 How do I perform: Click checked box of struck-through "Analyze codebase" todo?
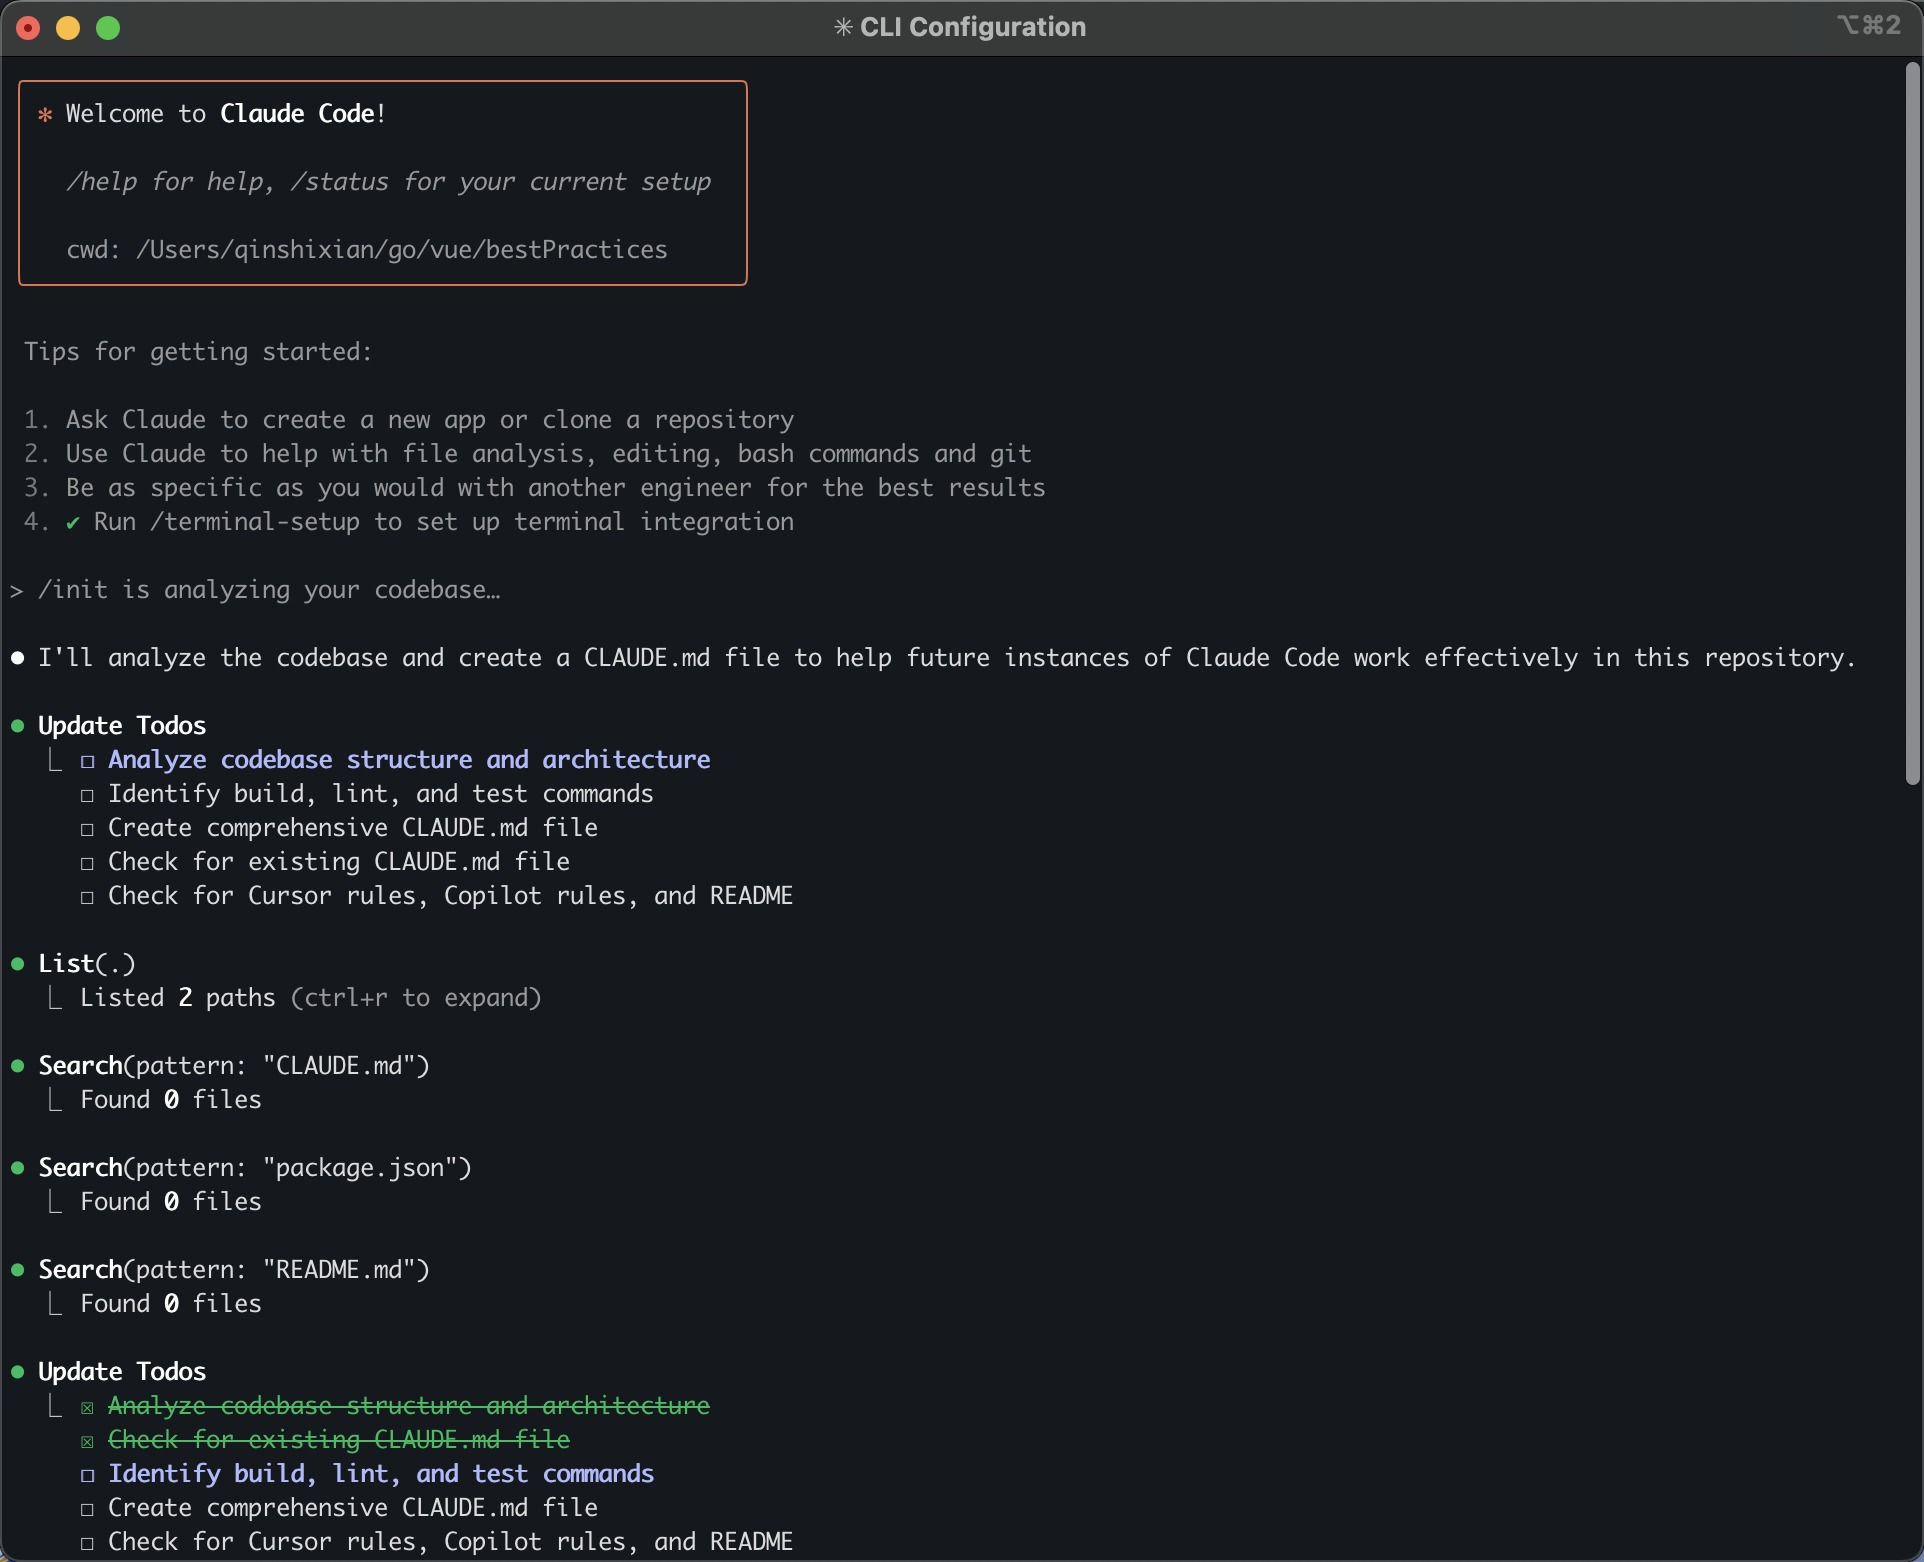pos(88,1408)
